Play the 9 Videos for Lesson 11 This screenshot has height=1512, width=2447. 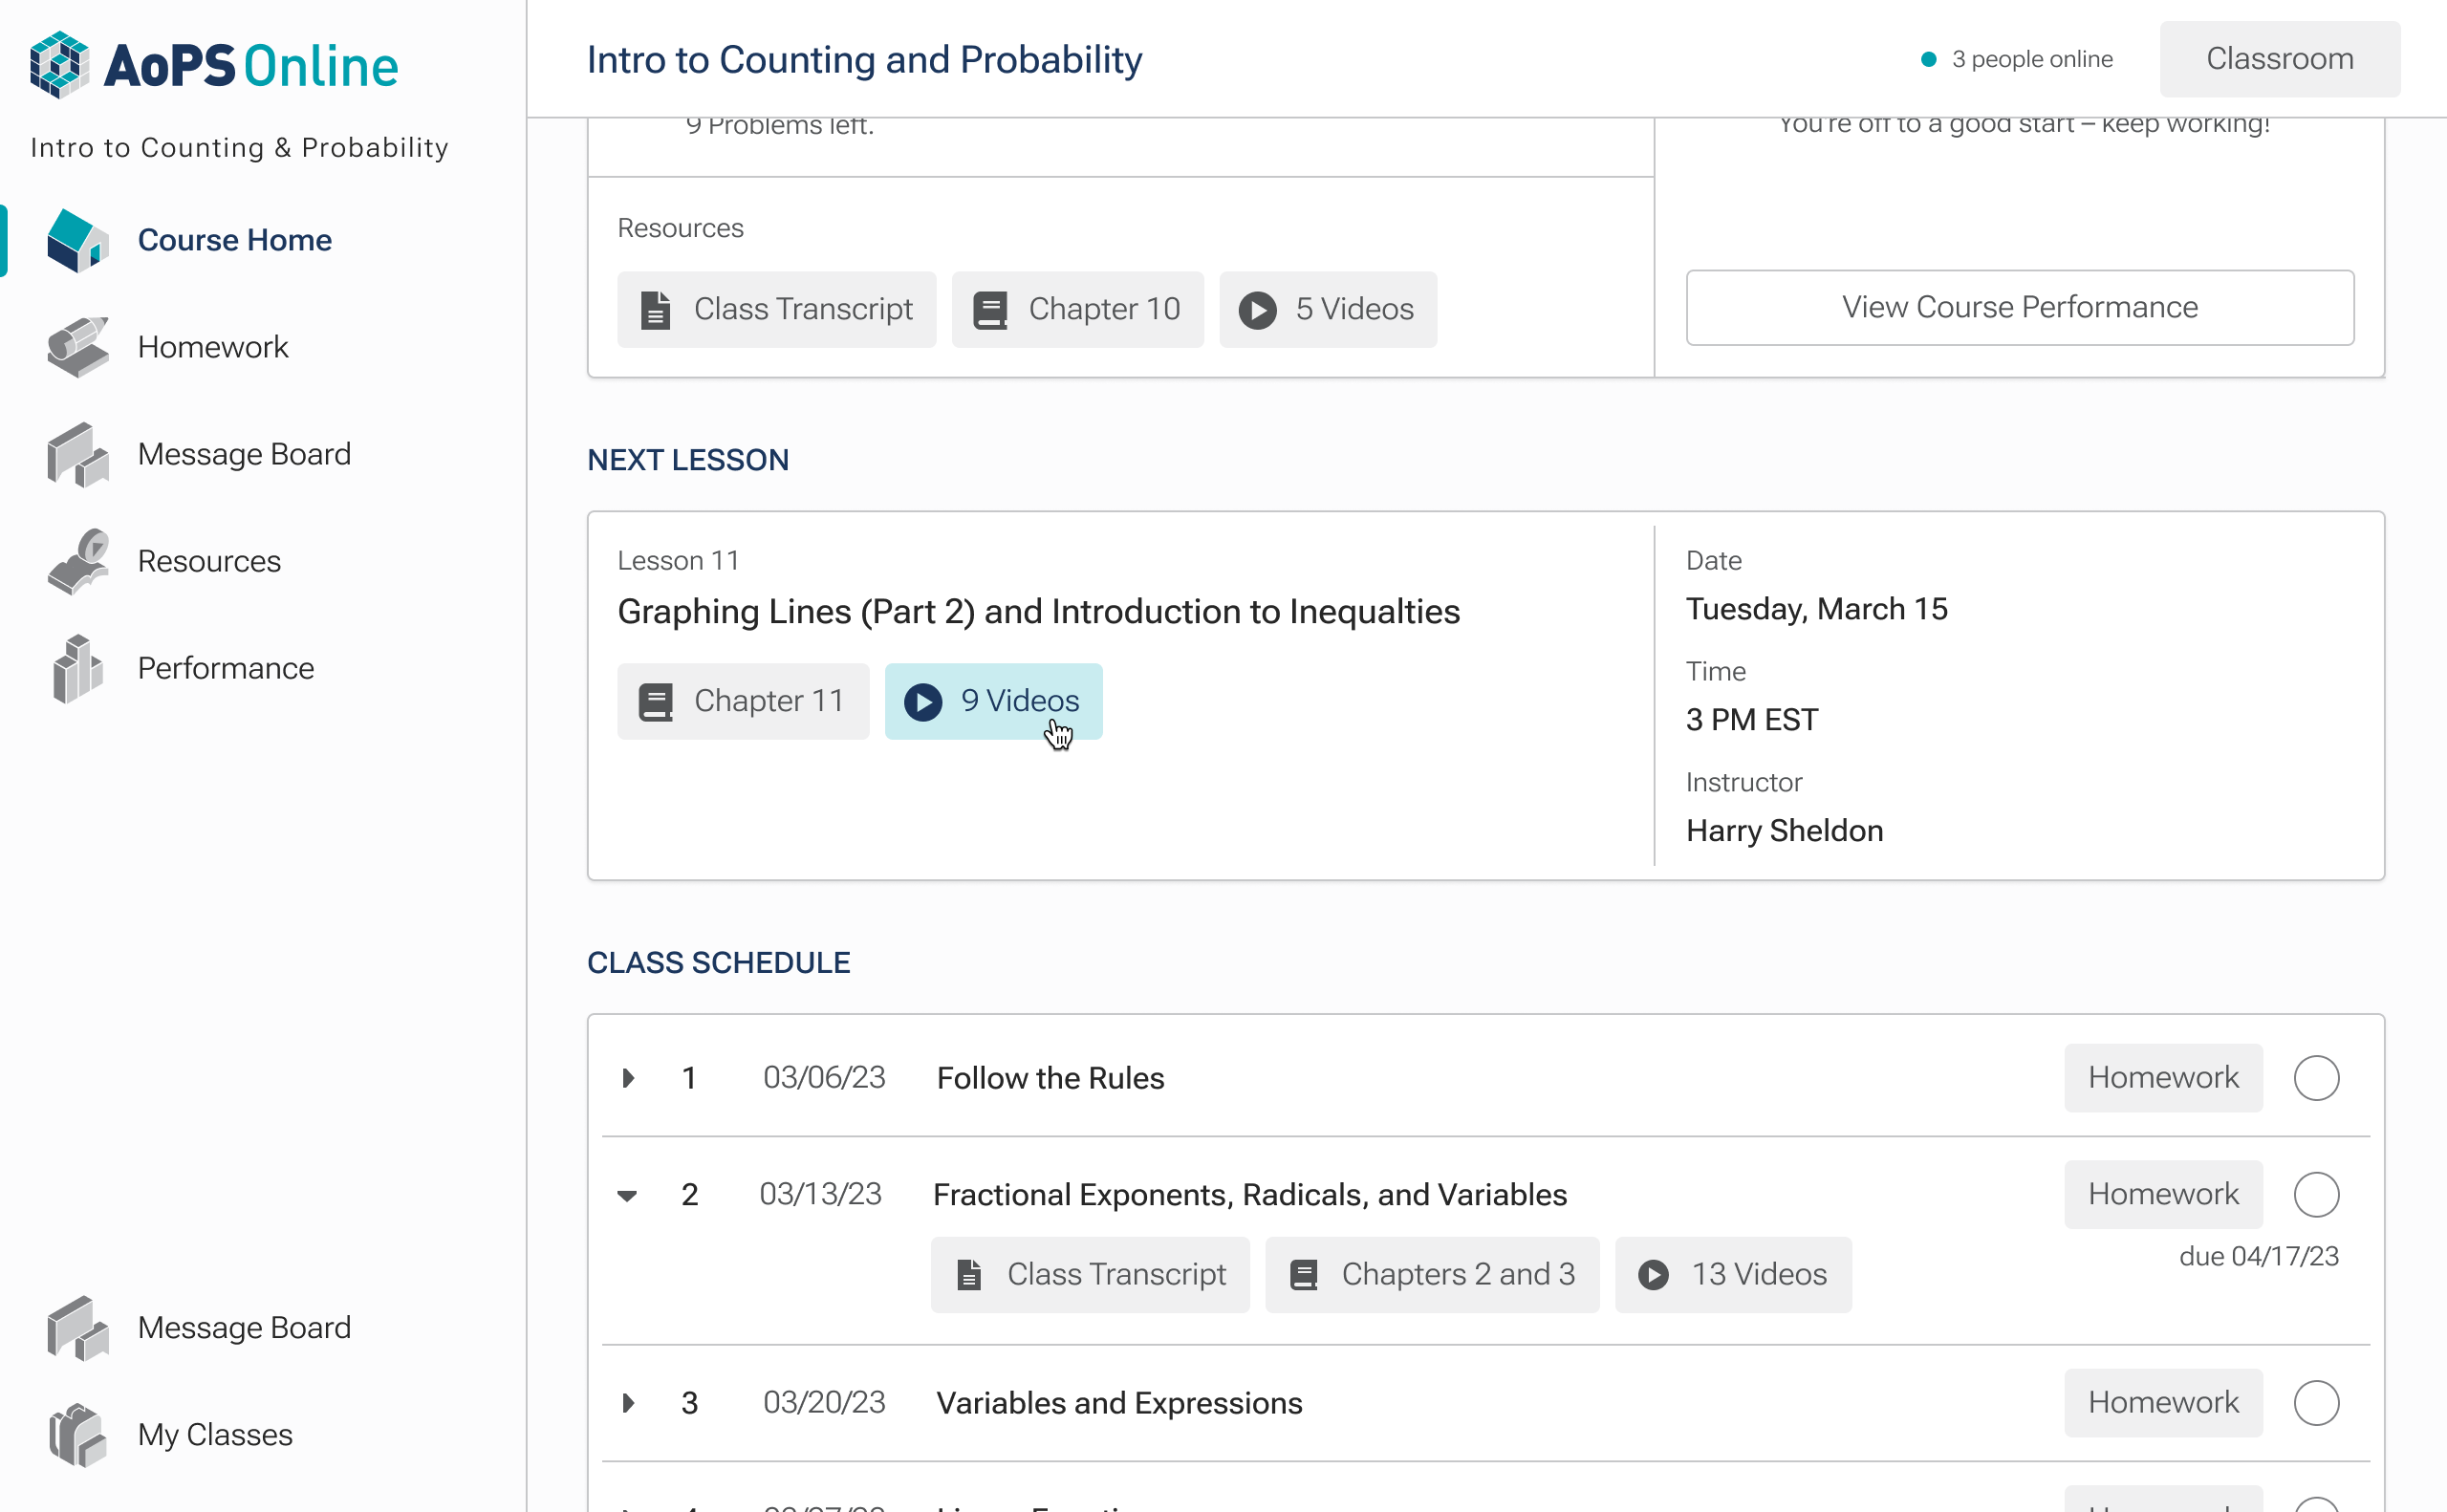point(993,701)
